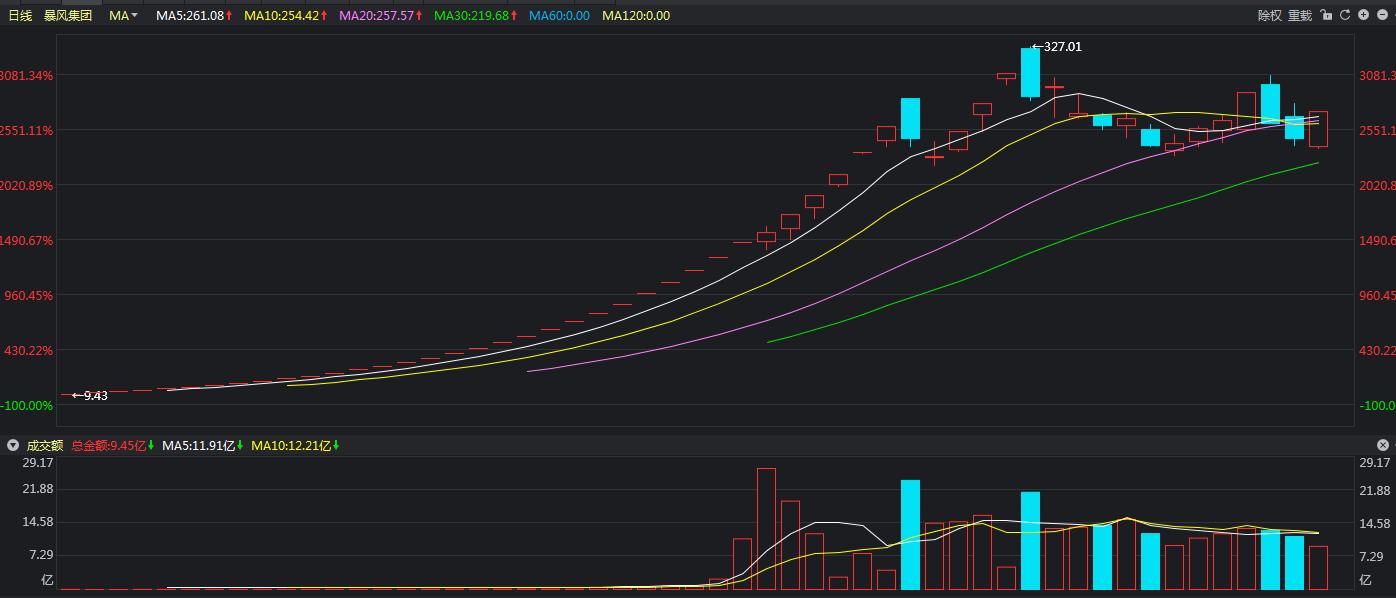Click the green MA30 legend label
The height and width of the screenshot is (598, 1396).
[476, 15]
